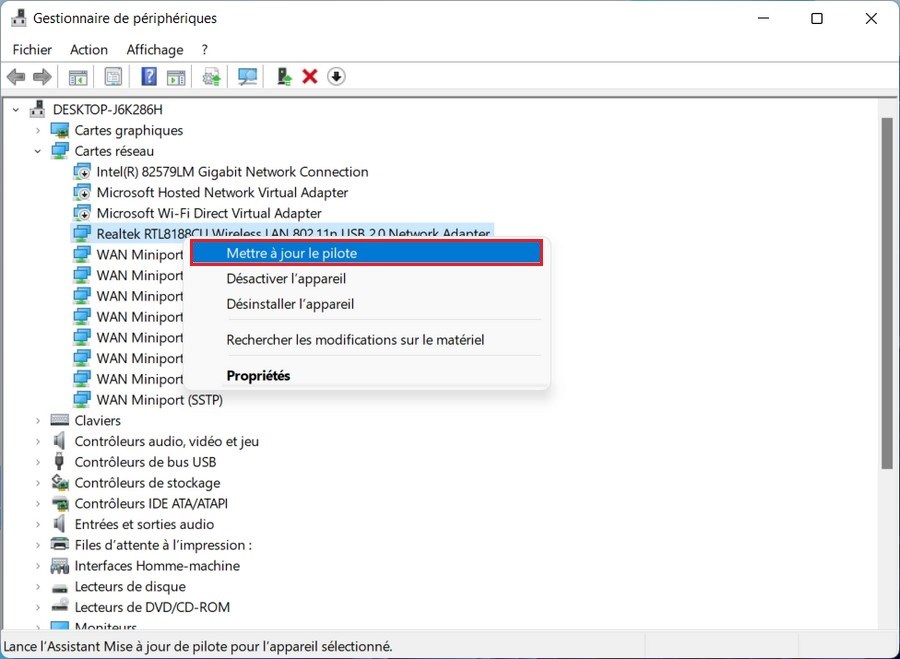Expand Entrées et sorties audio
Viewport: 900px width, 659px height.
[38, 524]
